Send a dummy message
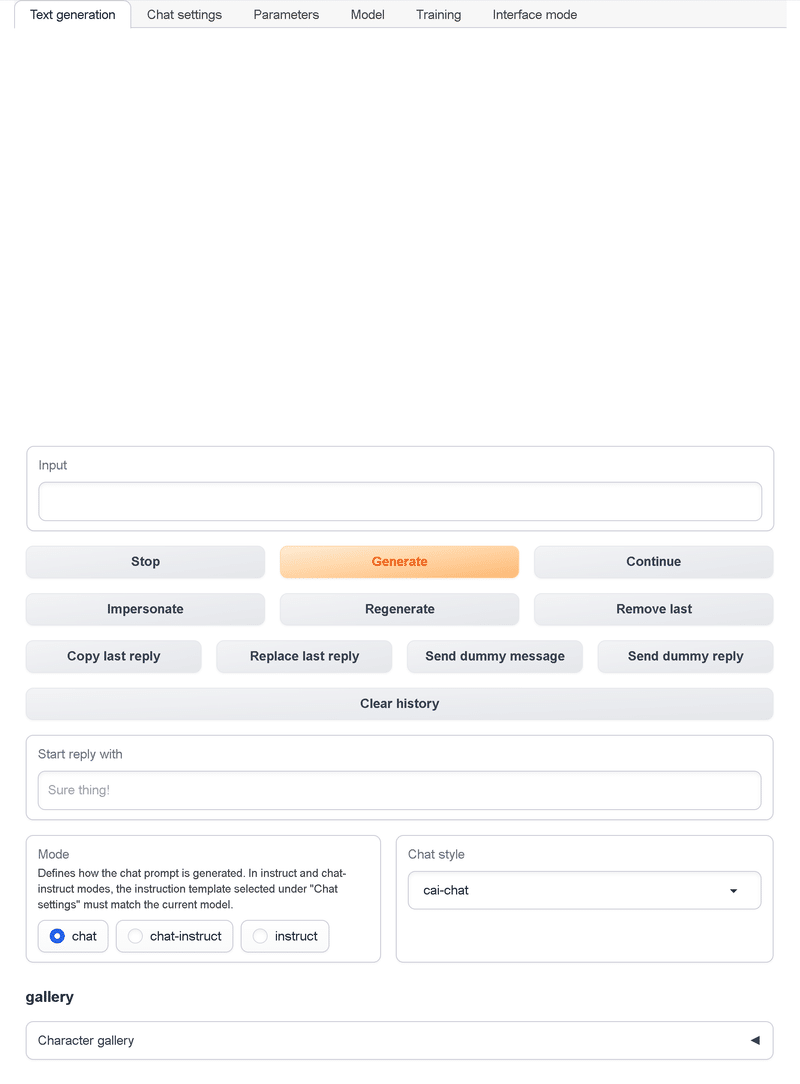This screenshot has height=1084, width=800. [x=494, y=656]
